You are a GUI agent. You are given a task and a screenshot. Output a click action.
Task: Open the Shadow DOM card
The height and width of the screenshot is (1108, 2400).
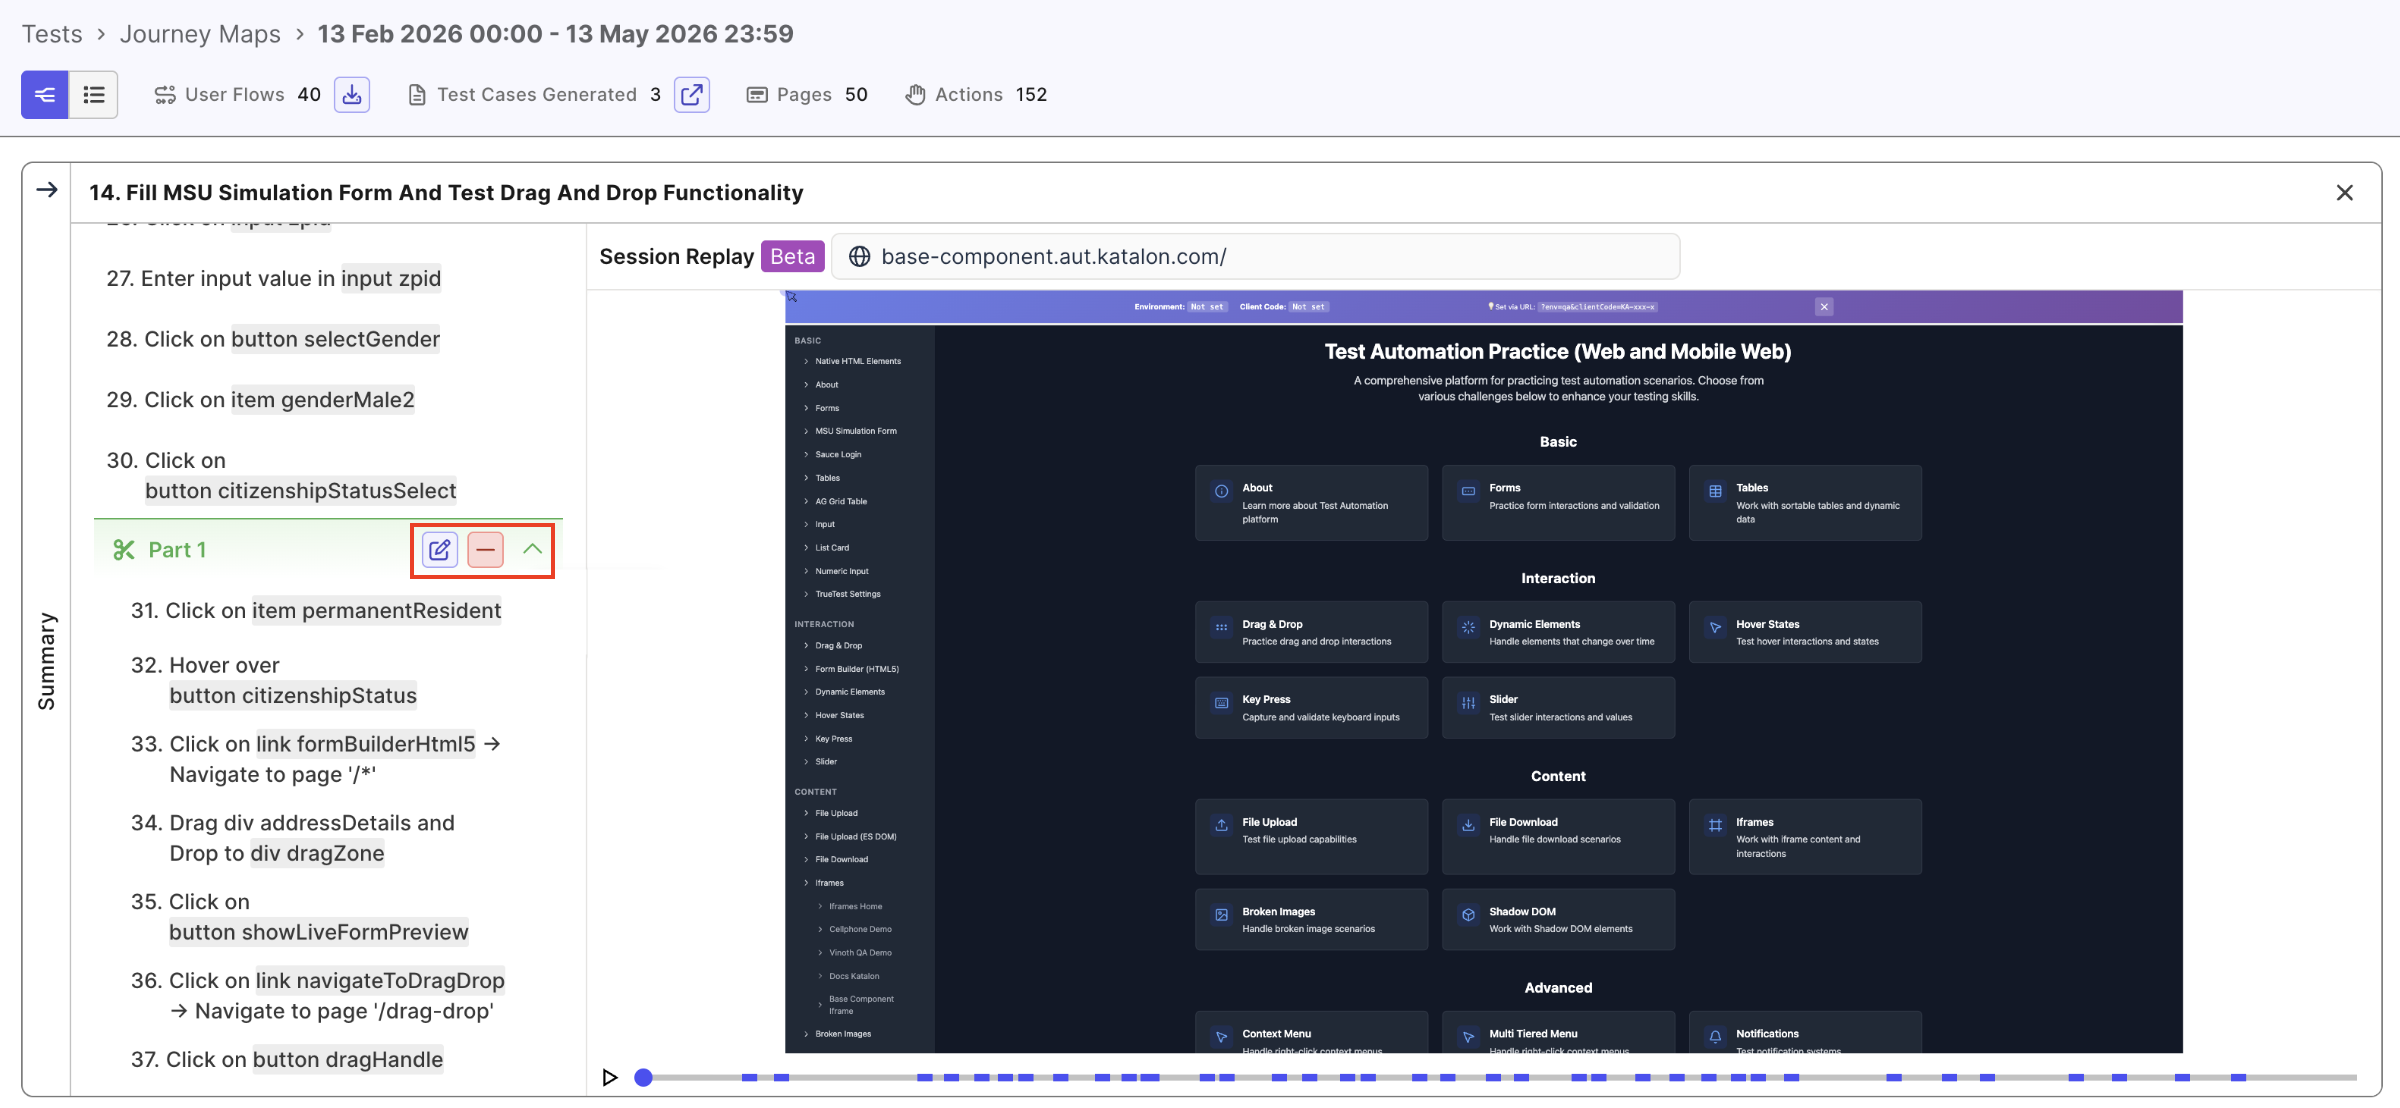point(1558,920)
